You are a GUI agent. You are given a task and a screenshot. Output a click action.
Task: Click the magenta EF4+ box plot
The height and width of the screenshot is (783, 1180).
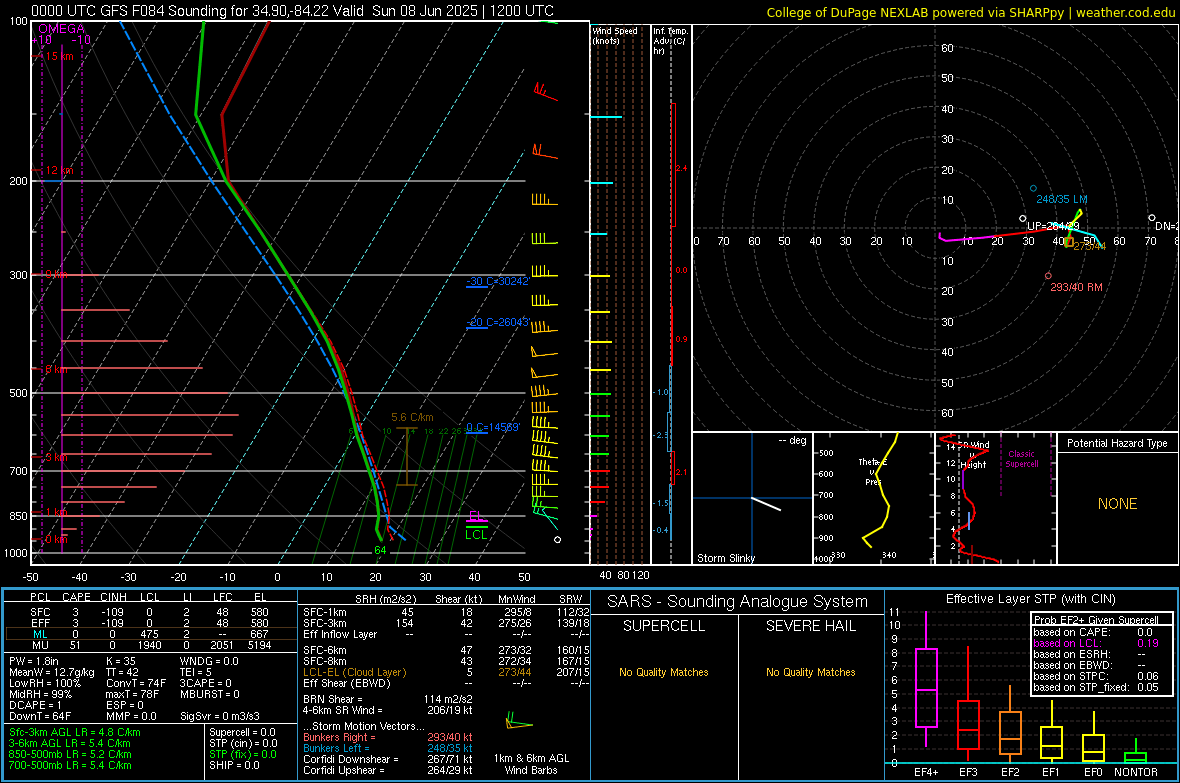tap(926, 679)
